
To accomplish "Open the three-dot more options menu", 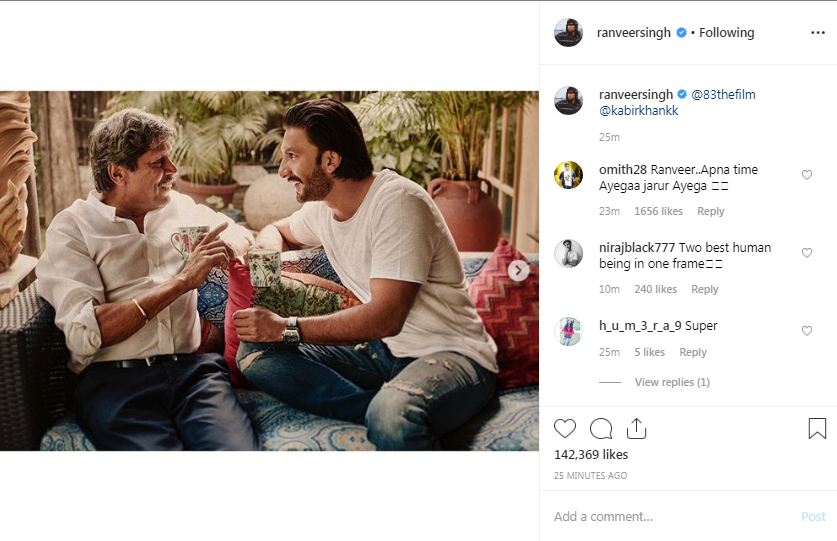I will (817, 33).
